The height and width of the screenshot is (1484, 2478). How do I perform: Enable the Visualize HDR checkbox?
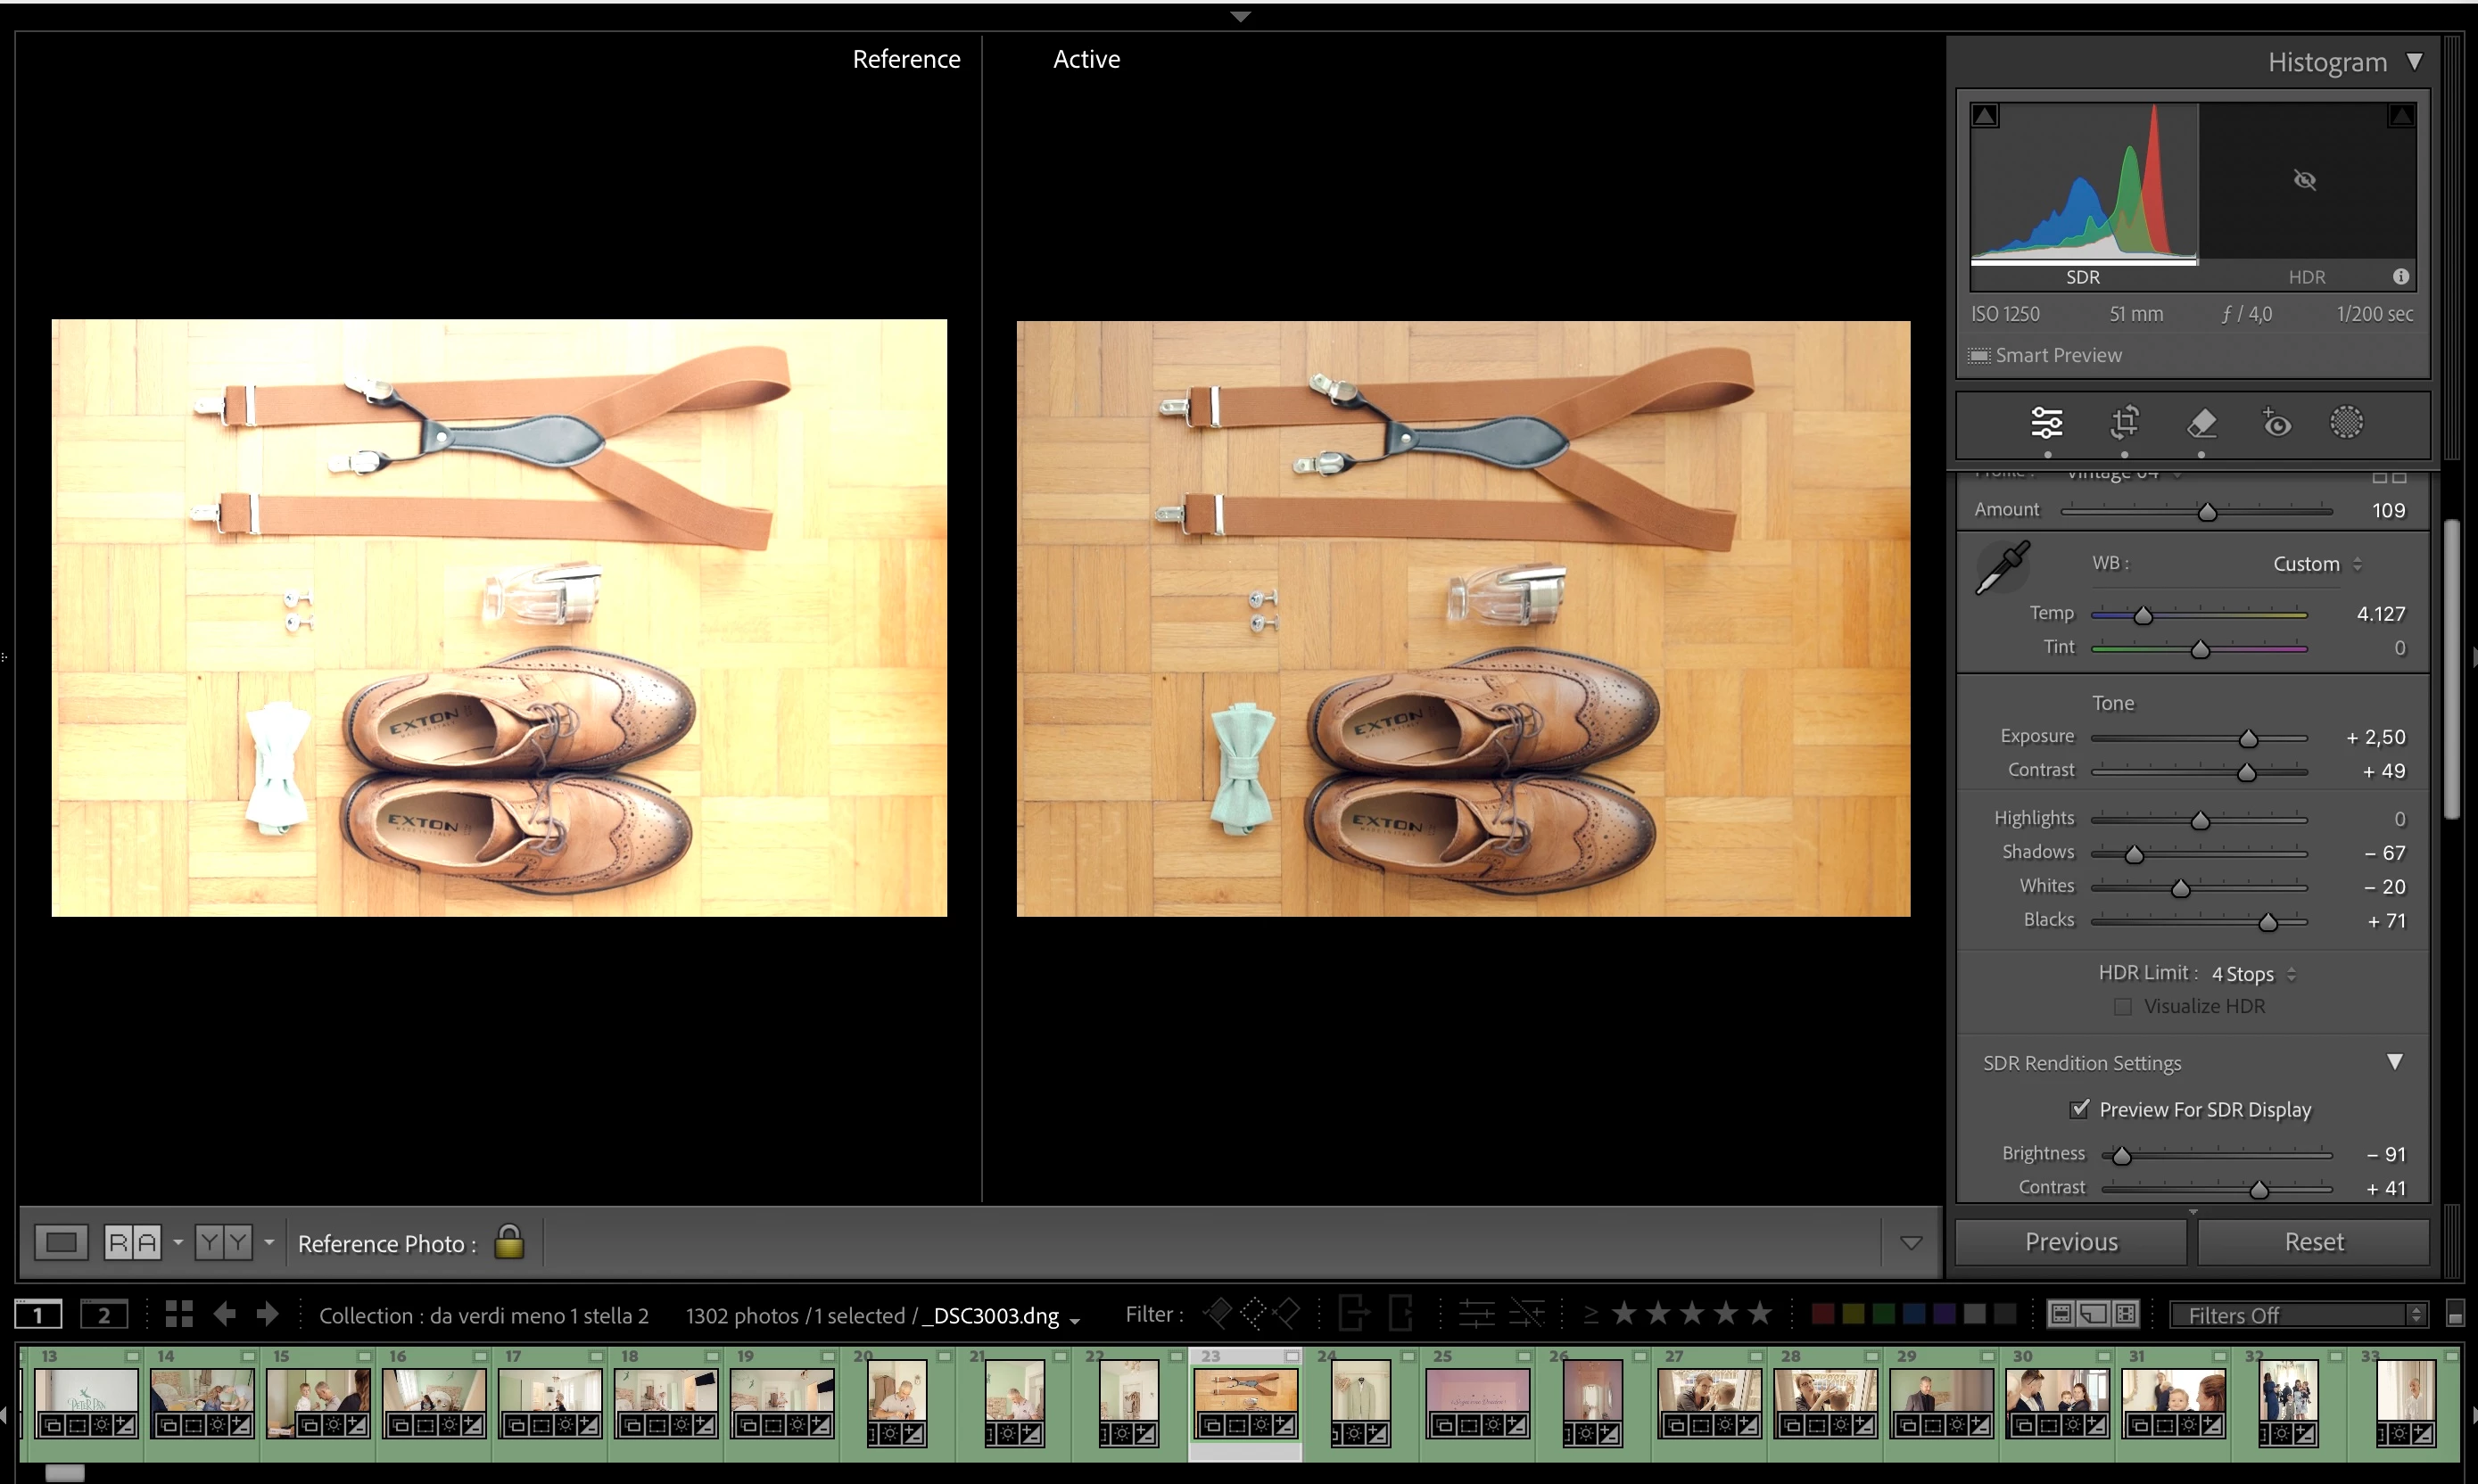(2123, 1007)
